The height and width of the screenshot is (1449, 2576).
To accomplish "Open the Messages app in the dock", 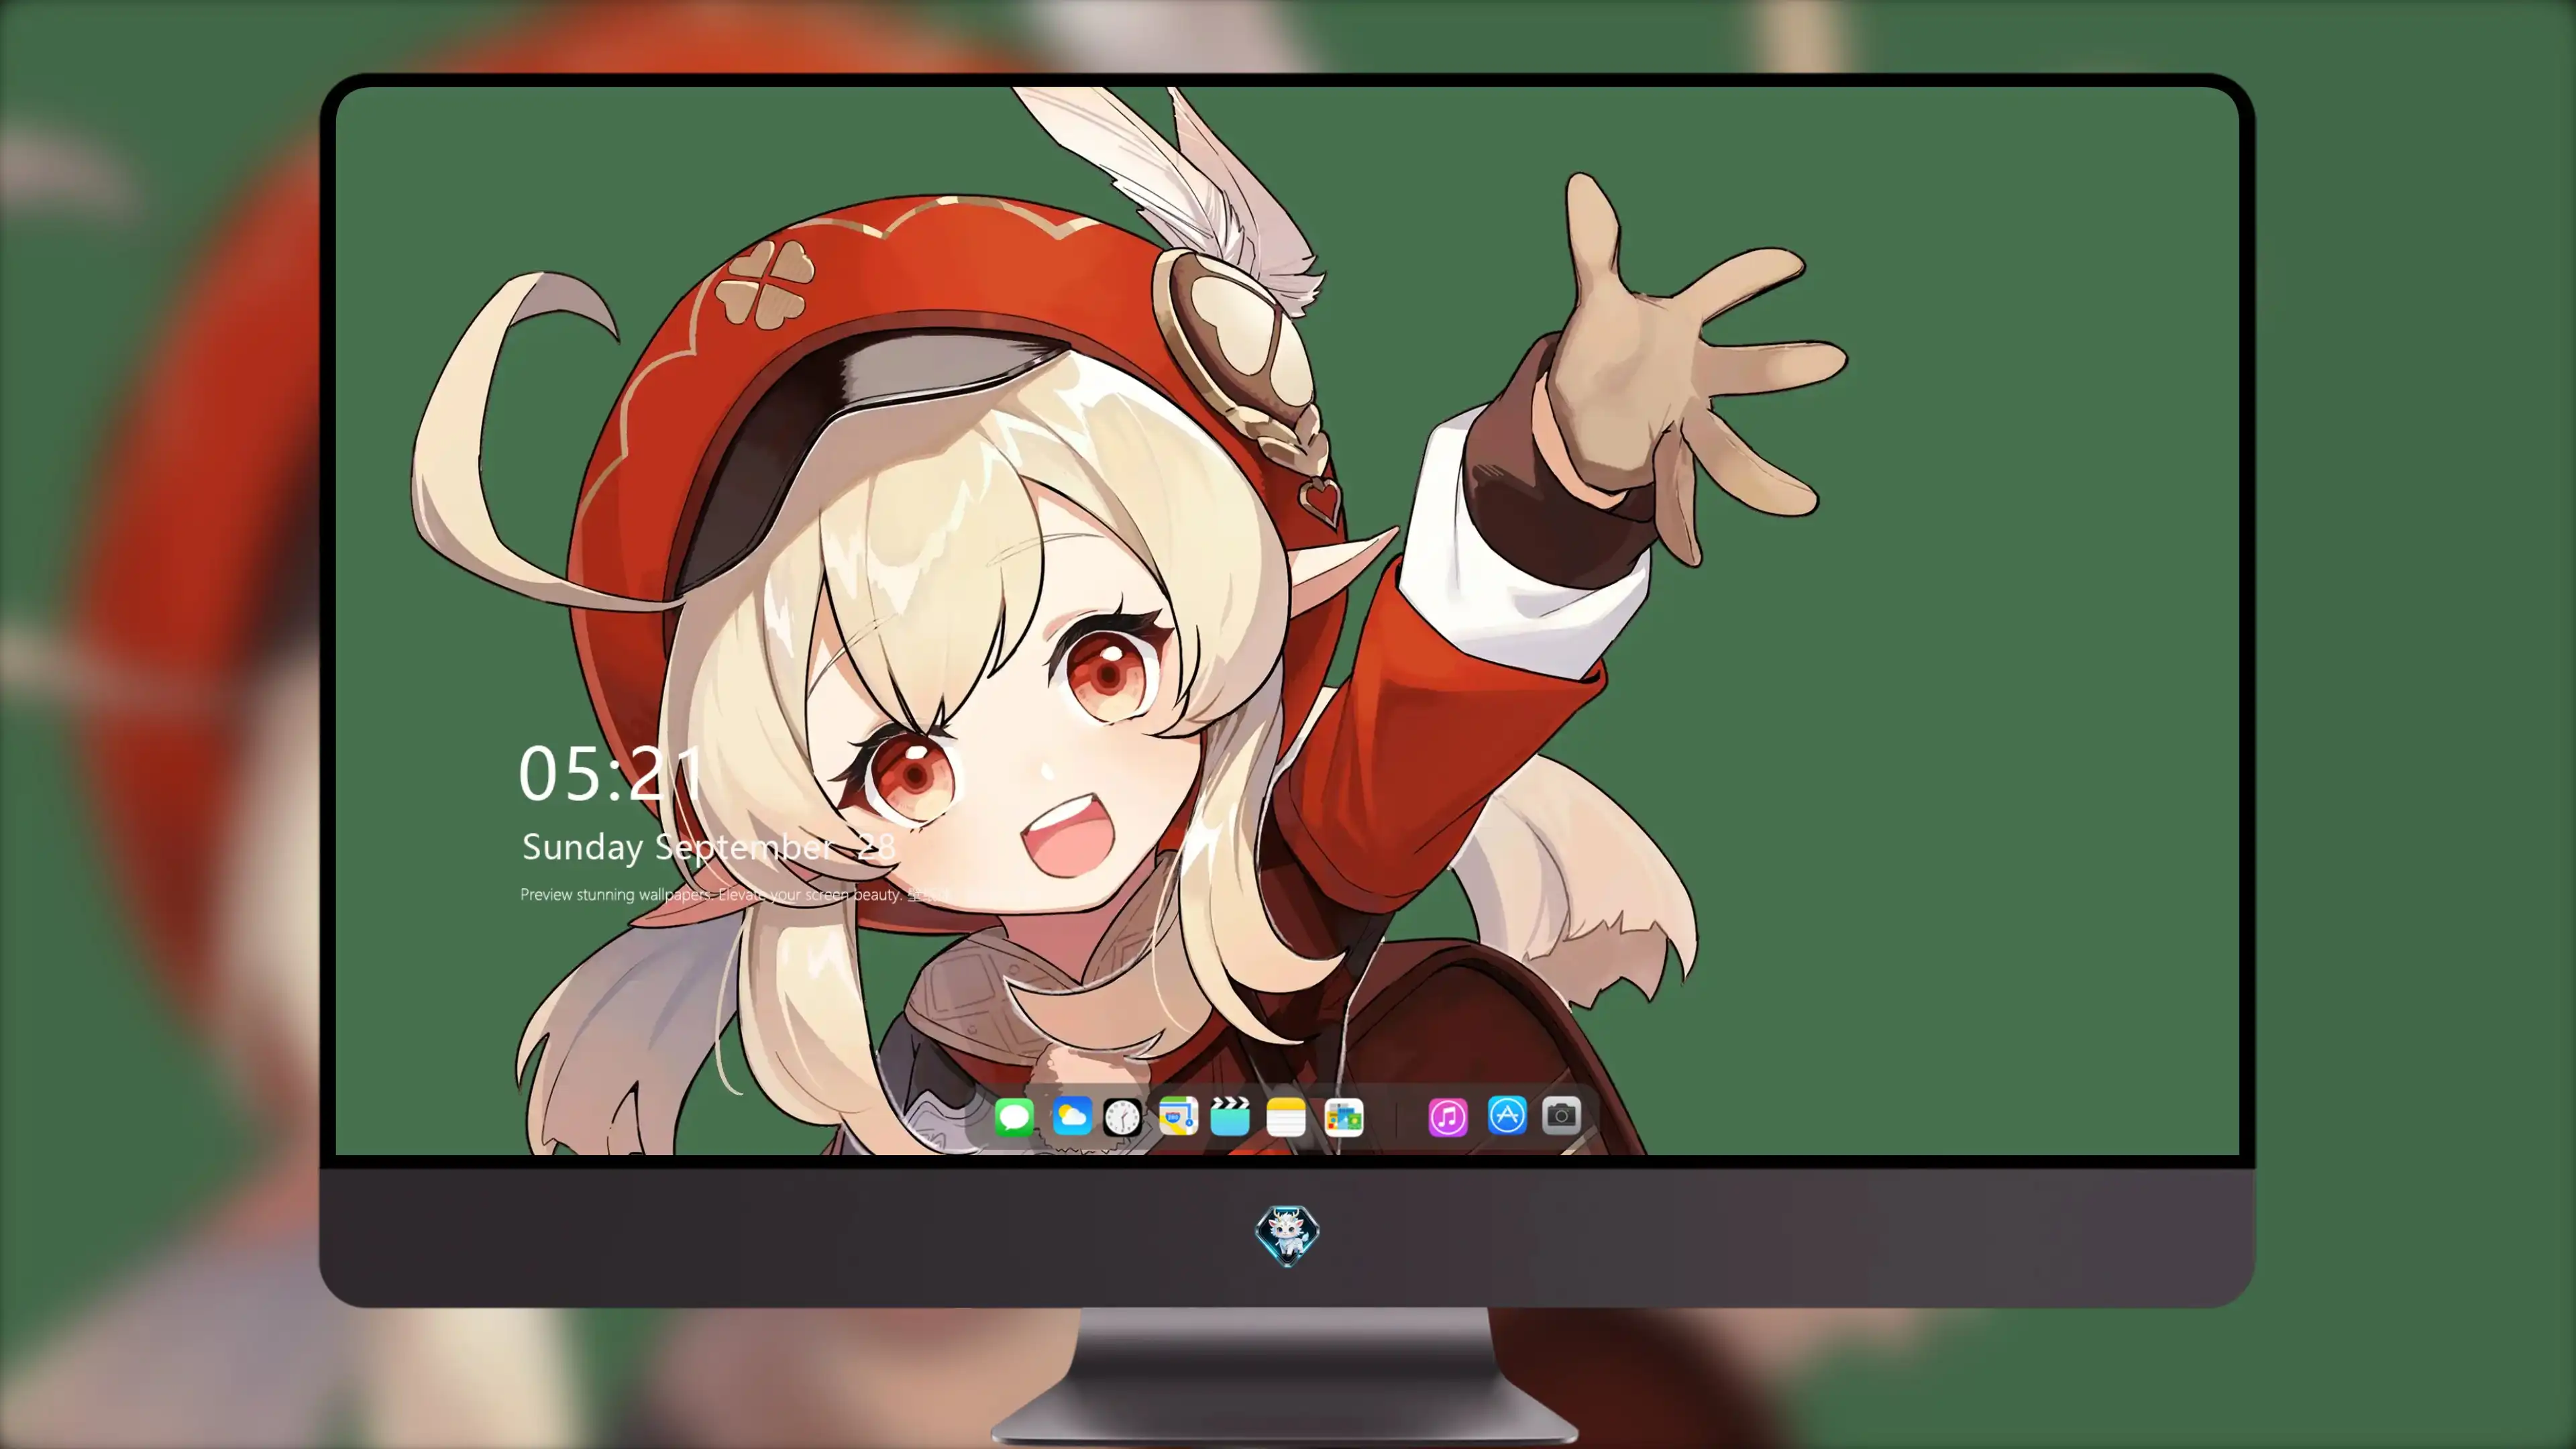I will (1014, 1116).
